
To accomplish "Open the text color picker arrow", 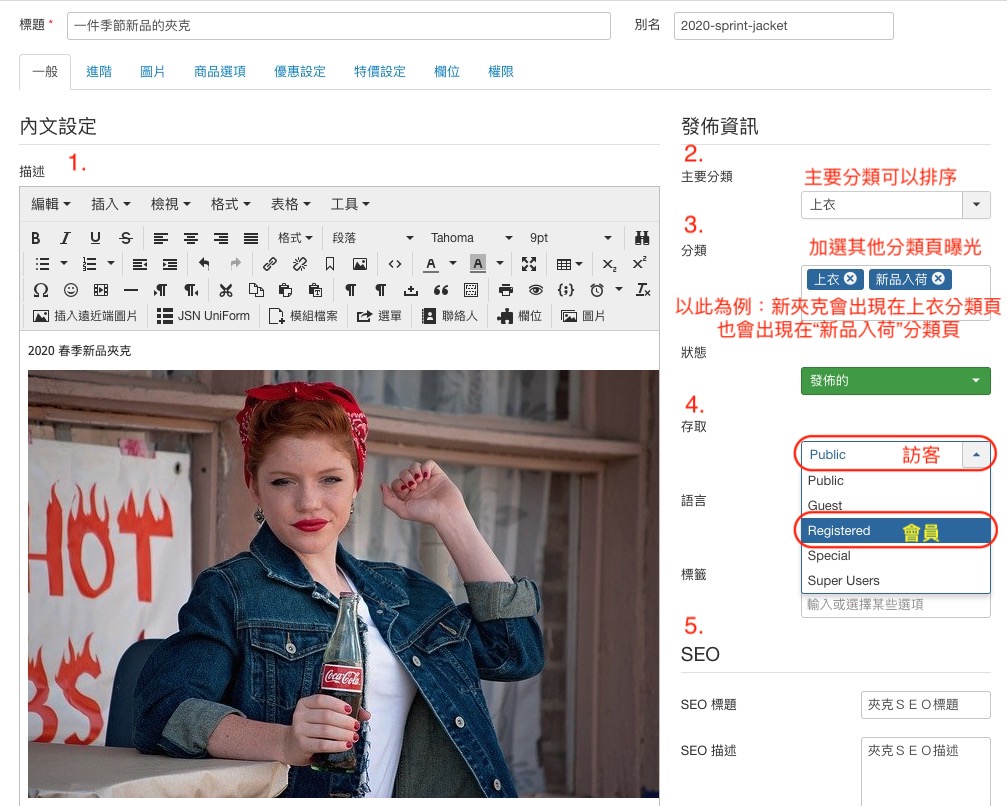I will click(x=452, y=264).
